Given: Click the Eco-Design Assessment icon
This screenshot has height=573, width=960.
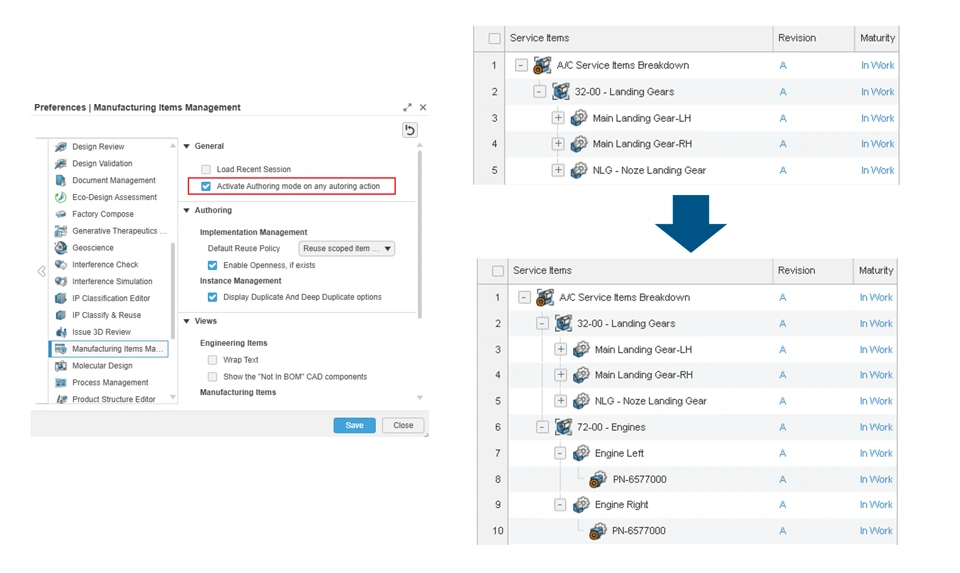Looking at the screenshot, I should point(61,197).
